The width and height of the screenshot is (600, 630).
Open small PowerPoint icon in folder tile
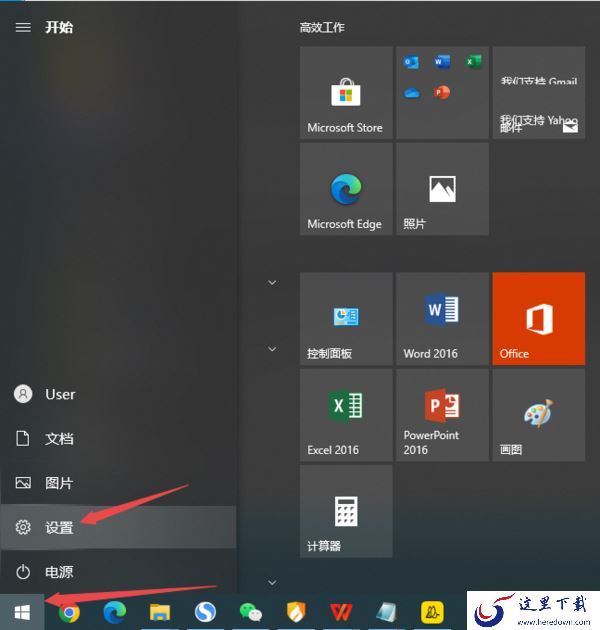click(442, 92)
